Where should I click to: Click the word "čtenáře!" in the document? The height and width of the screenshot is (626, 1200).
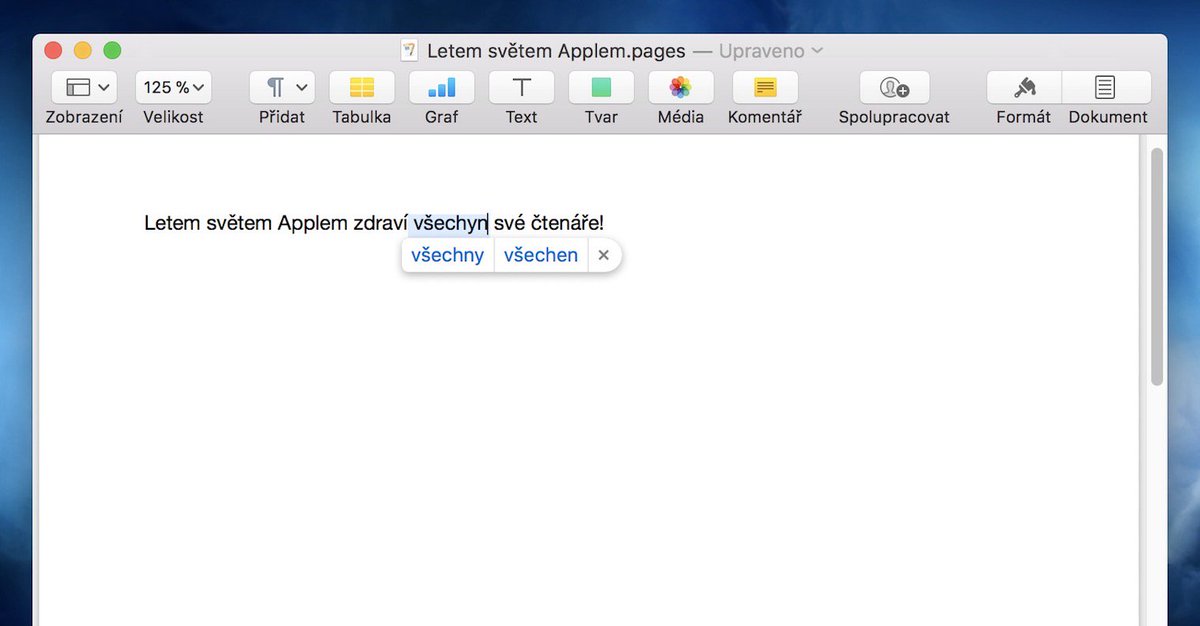point(568,223)
